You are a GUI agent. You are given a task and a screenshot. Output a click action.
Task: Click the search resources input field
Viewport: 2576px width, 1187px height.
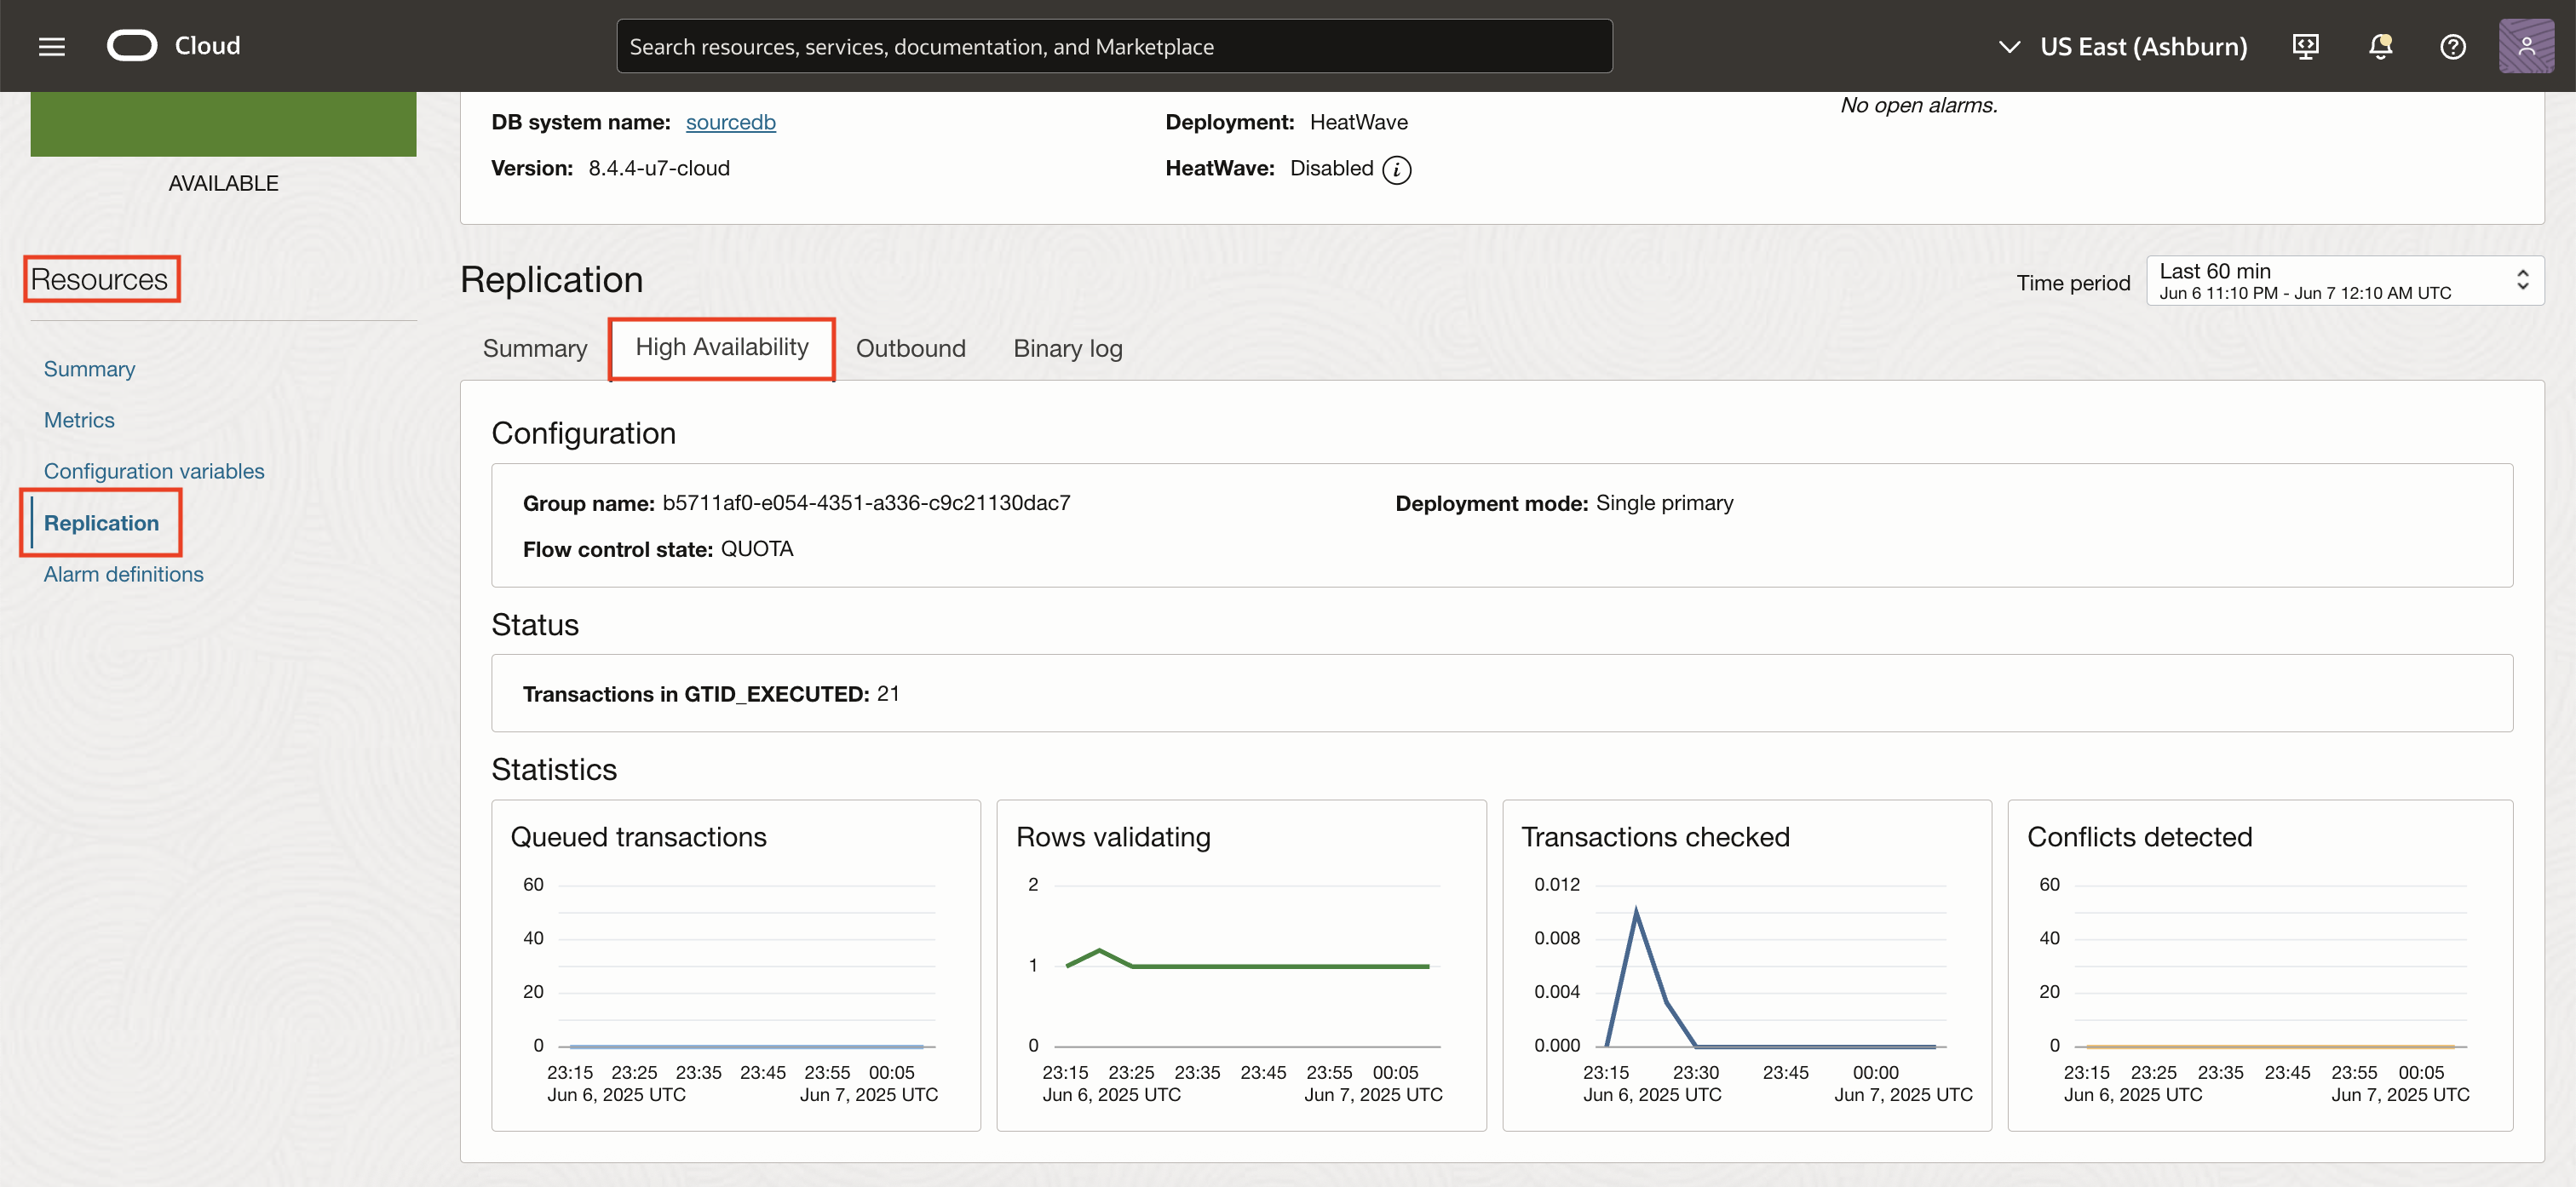tap(1114, 45)
